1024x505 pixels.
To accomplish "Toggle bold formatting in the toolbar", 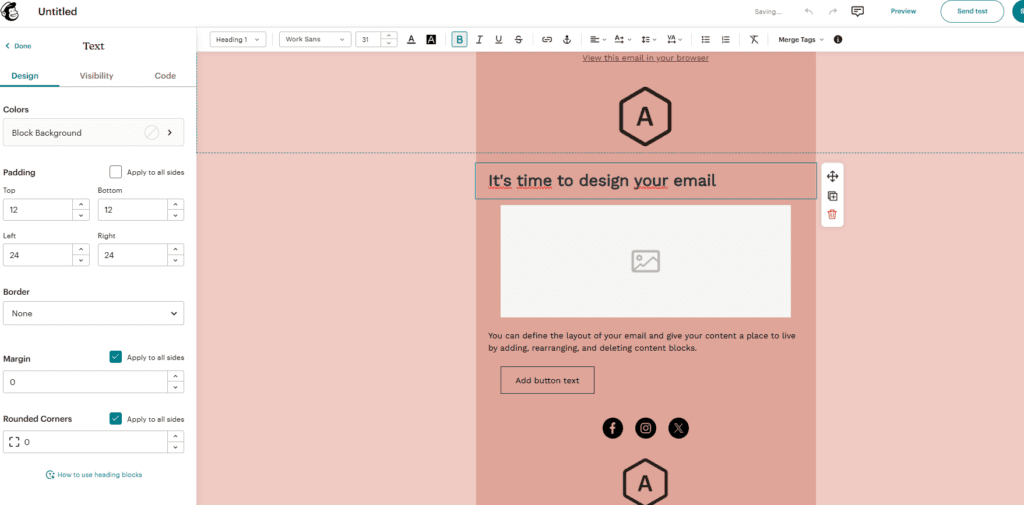I will click(x=460, y=40).
